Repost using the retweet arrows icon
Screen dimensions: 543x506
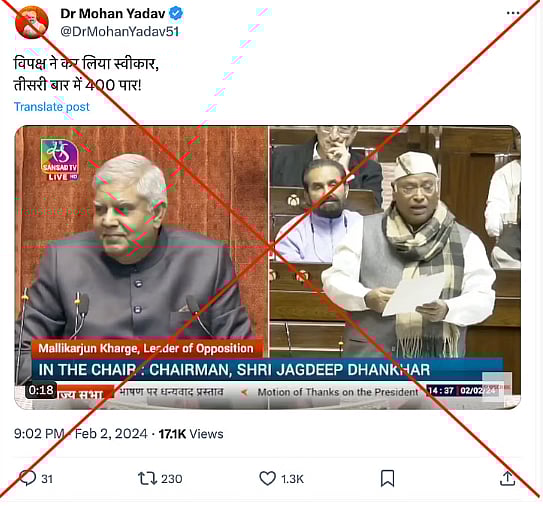pos(148,478)
